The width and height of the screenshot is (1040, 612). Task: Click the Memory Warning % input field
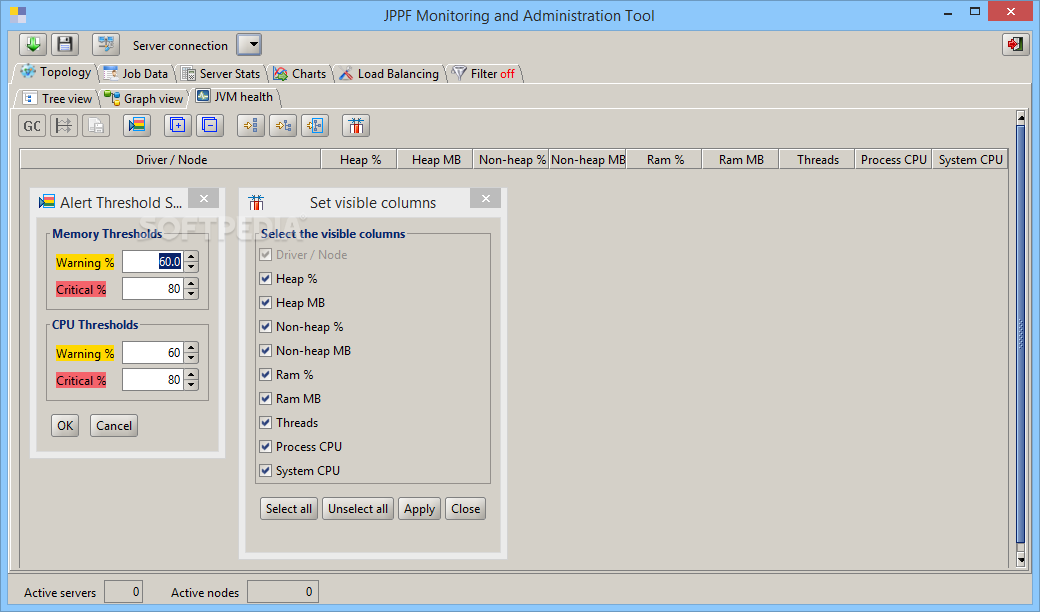coord(153,262)
